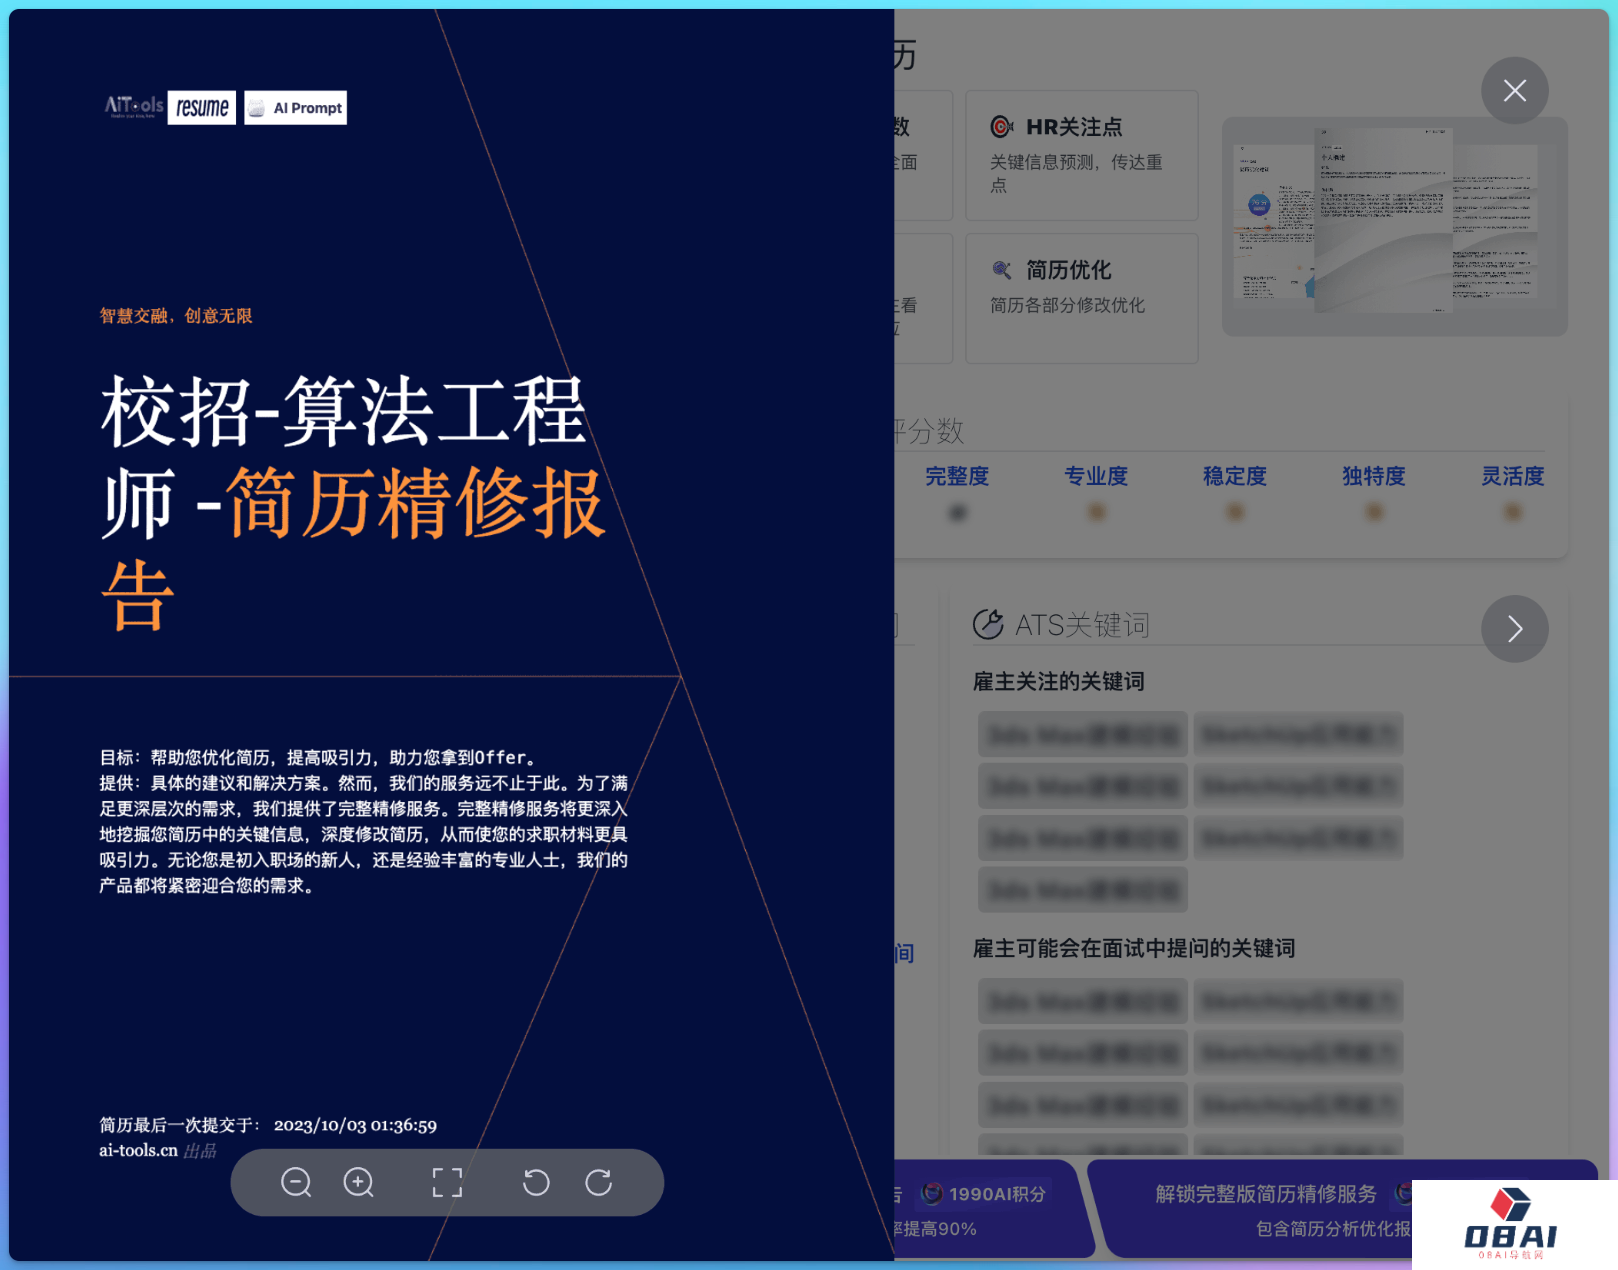Rotate the report clockwise
Image resolution: width=1618 pixels, height=1270 pixels.
point(599,1182)
